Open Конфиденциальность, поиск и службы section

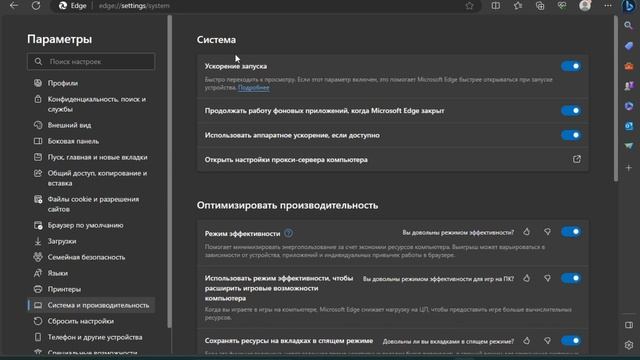click(91, 104)
